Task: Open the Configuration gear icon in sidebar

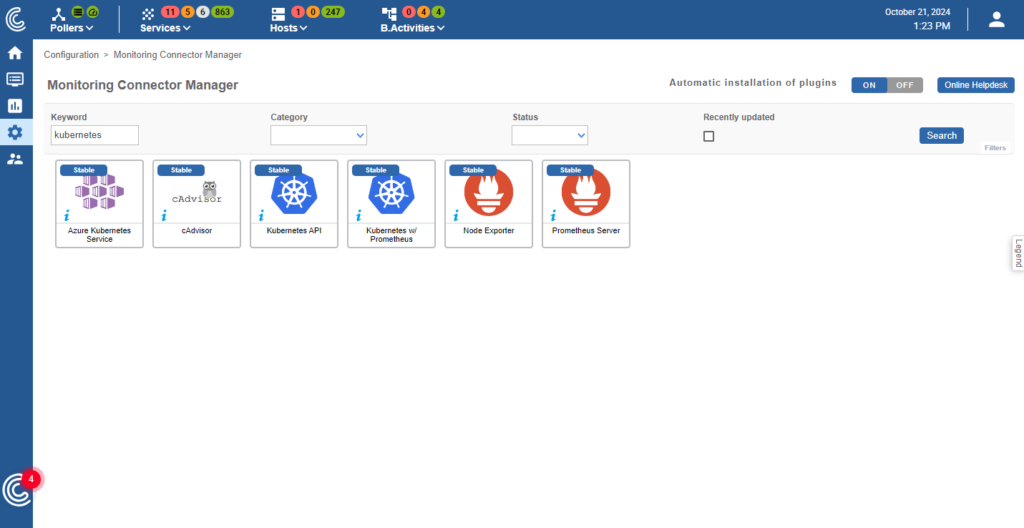Action: point(15,132)
